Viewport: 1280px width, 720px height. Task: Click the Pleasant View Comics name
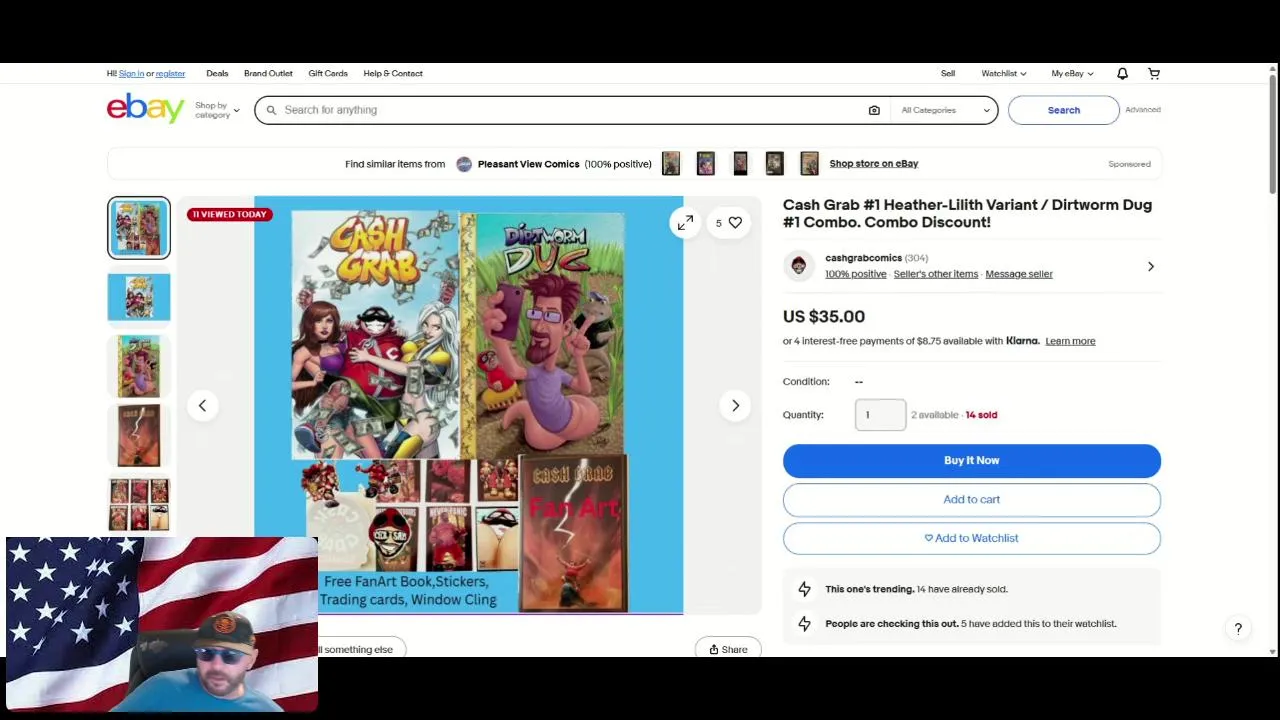pyautogui.click(x=529, y=164)
